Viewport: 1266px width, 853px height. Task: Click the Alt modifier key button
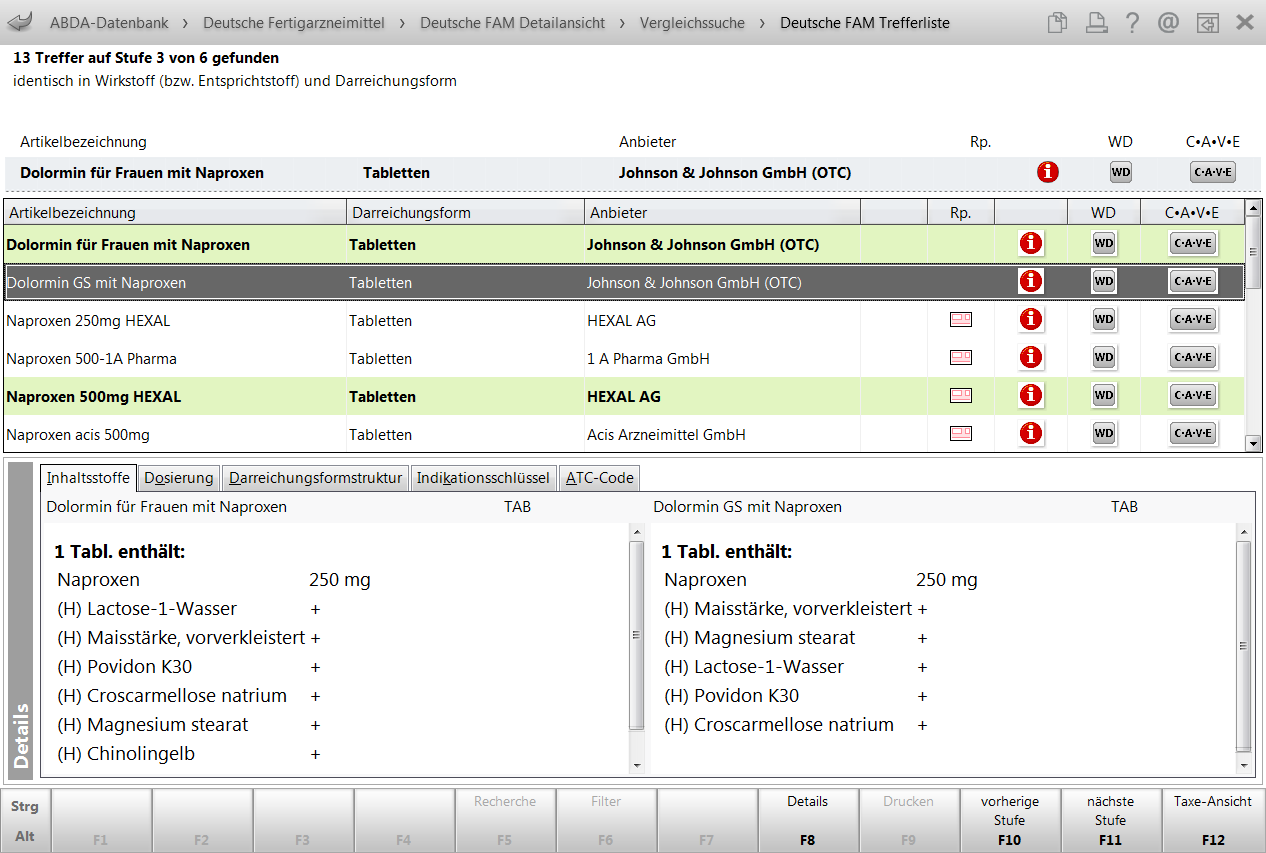(25, 836)
